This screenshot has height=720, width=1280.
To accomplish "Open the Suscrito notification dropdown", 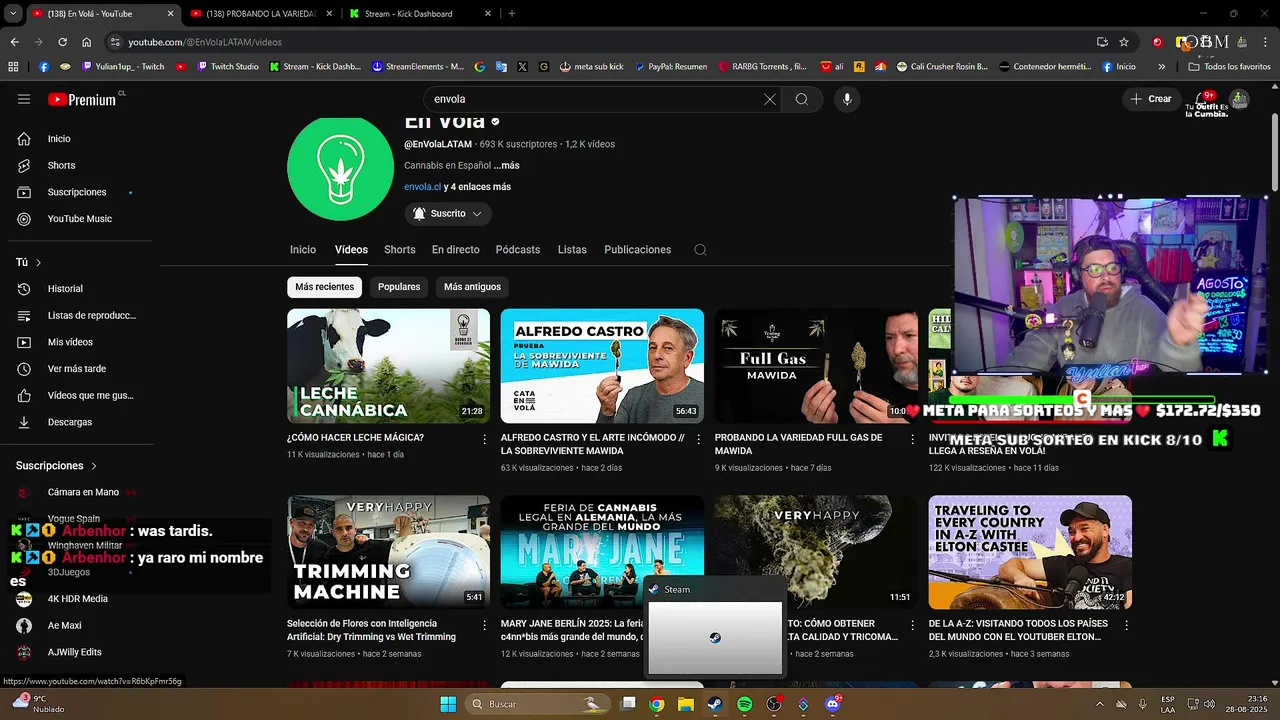I will pos(448,213).
